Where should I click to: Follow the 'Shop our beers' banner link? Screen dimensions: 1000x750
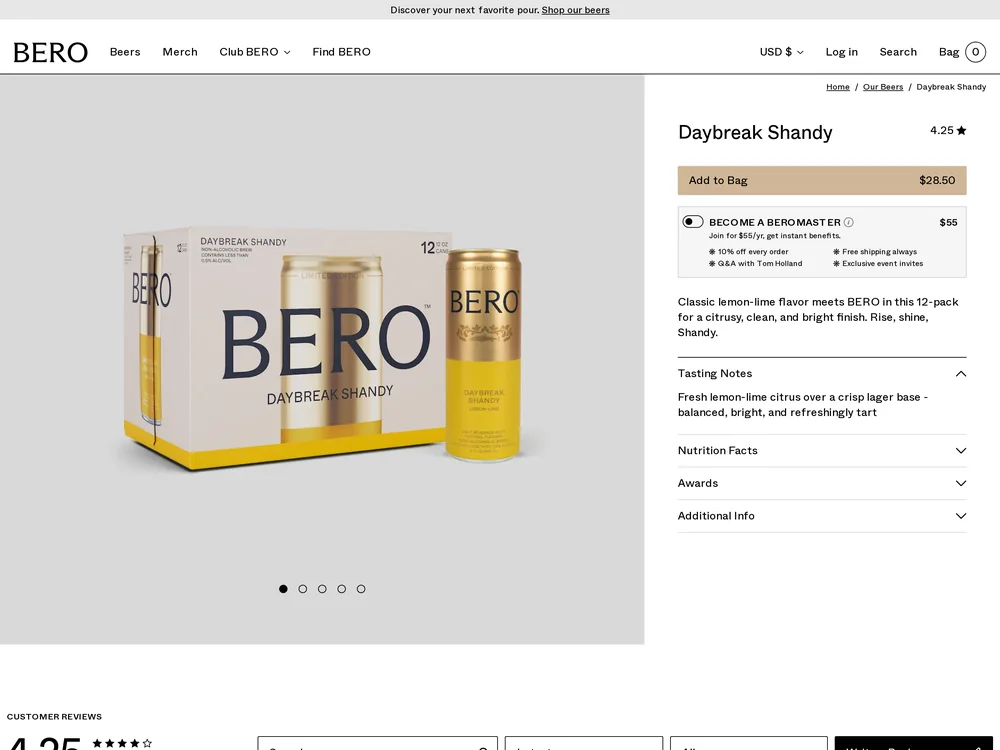575,10
